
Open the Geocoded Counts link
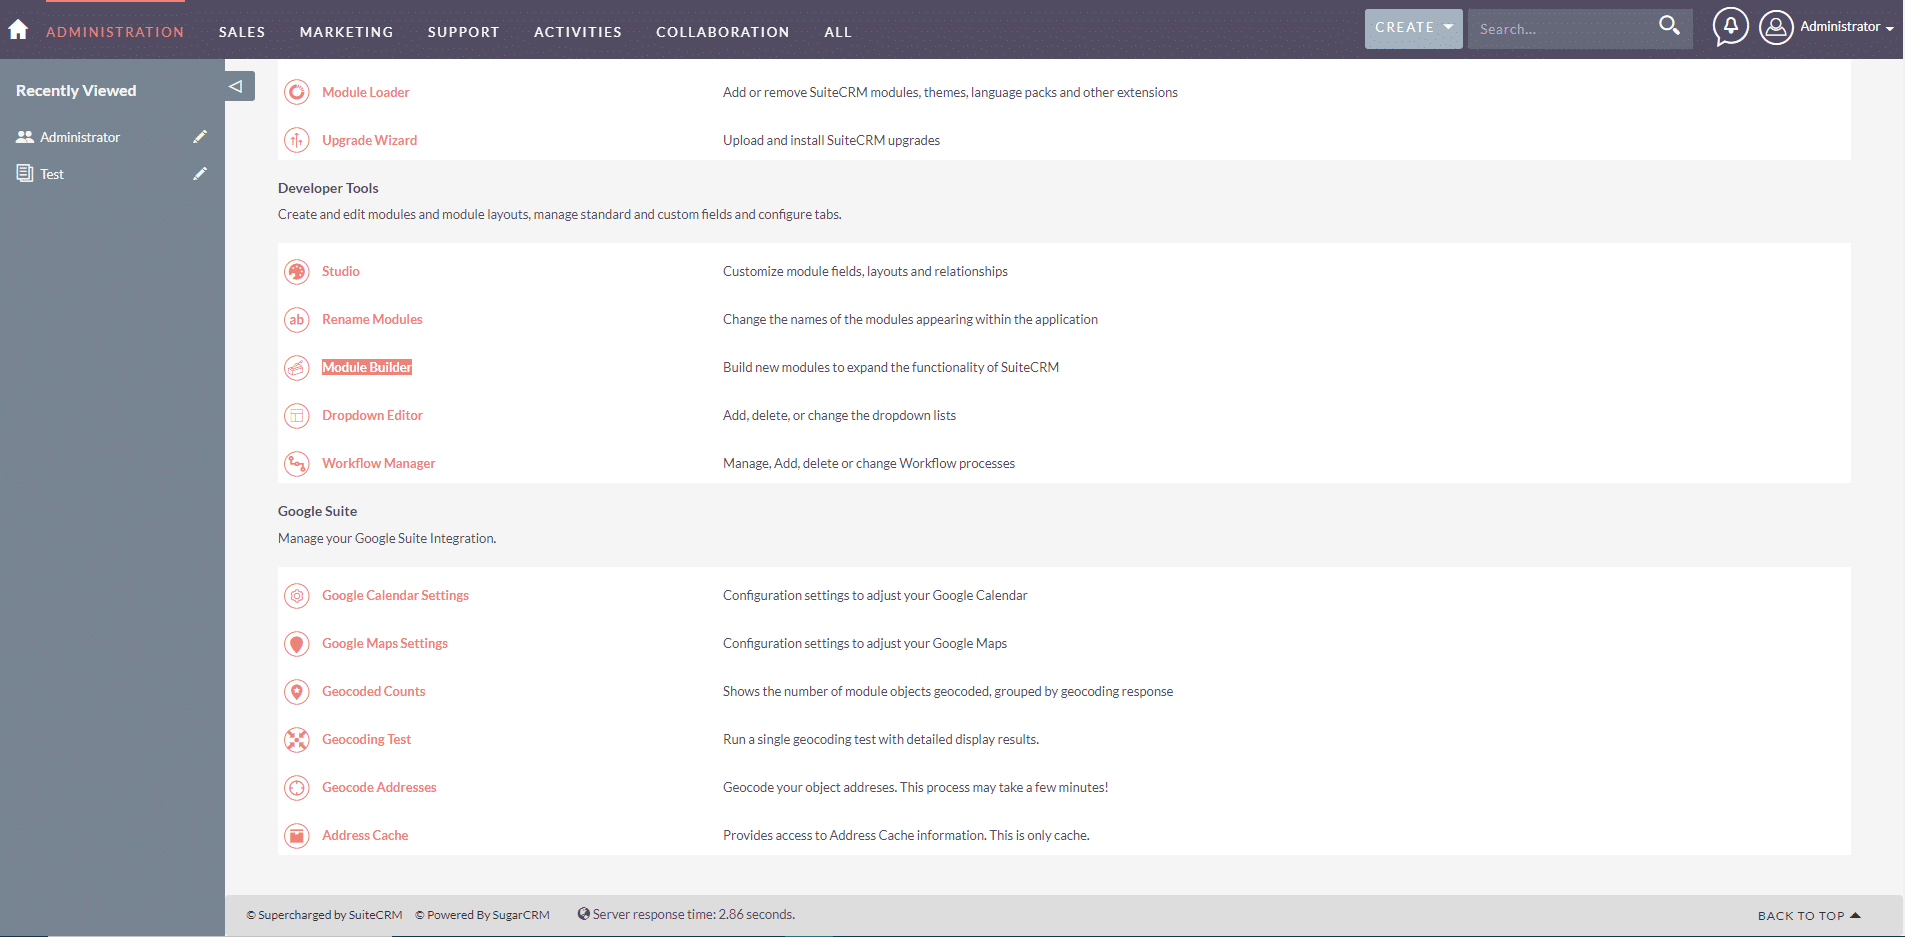(x=374, y=691)
